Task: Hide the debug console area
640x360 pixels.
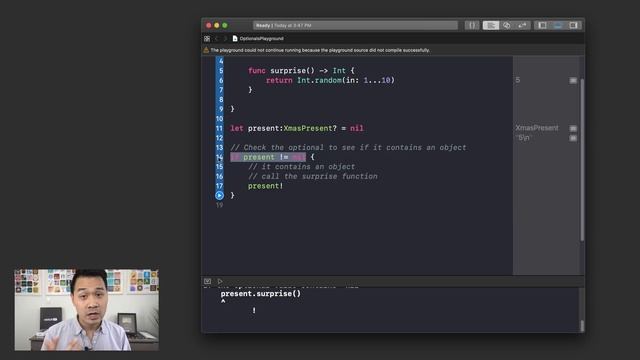Action: pyautogui.click(x=207, y=281)
